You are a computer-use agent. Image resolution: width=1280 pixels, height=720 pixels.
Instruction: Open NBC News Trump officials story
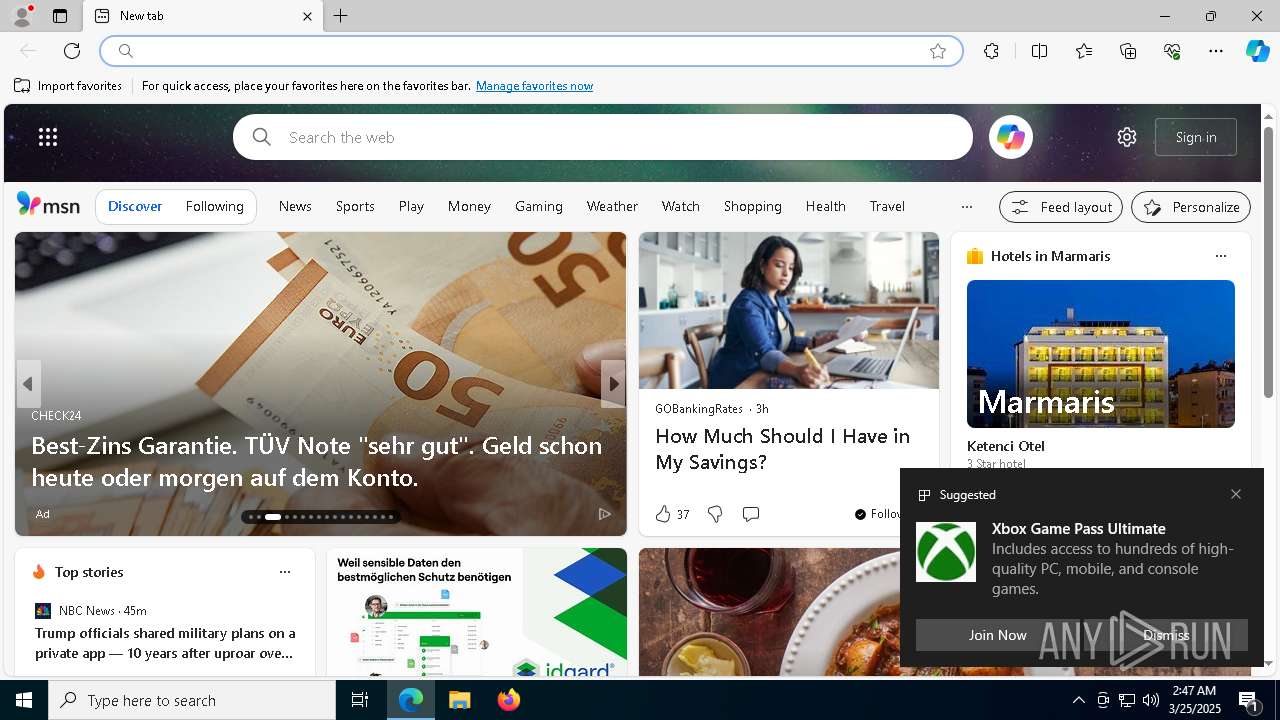tap(166, 643)
